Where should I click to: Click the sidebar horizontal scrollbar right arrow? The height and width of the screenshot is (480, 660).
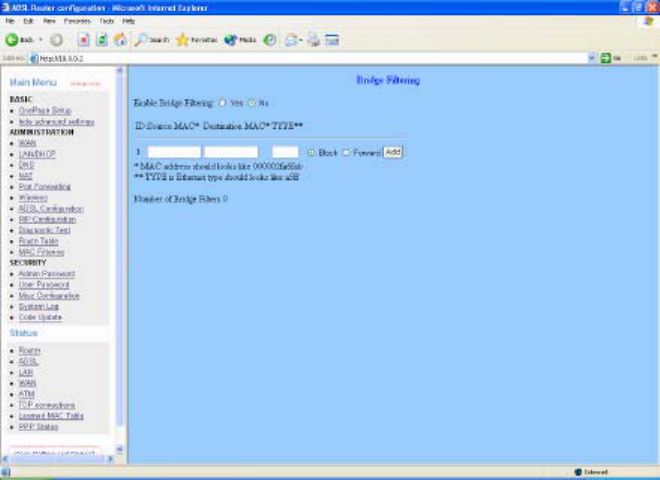click(x=111, y=459)
